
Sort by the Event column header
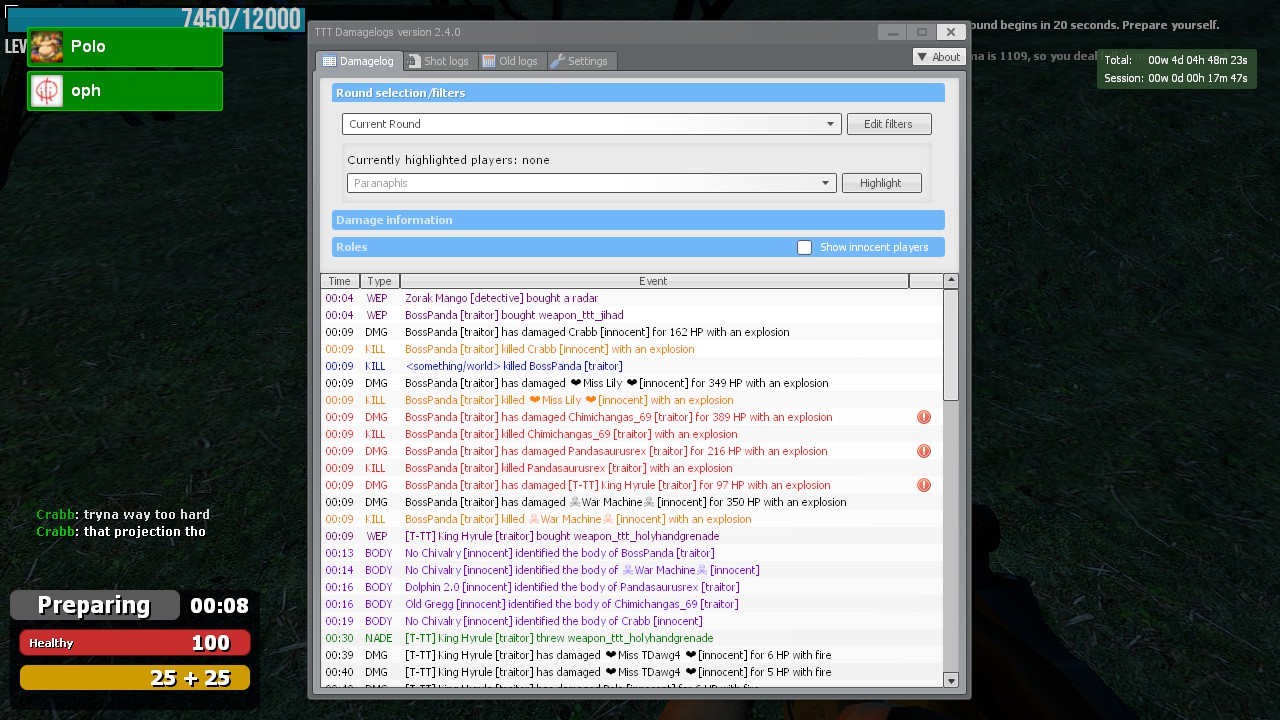click(x=654, y=281)
